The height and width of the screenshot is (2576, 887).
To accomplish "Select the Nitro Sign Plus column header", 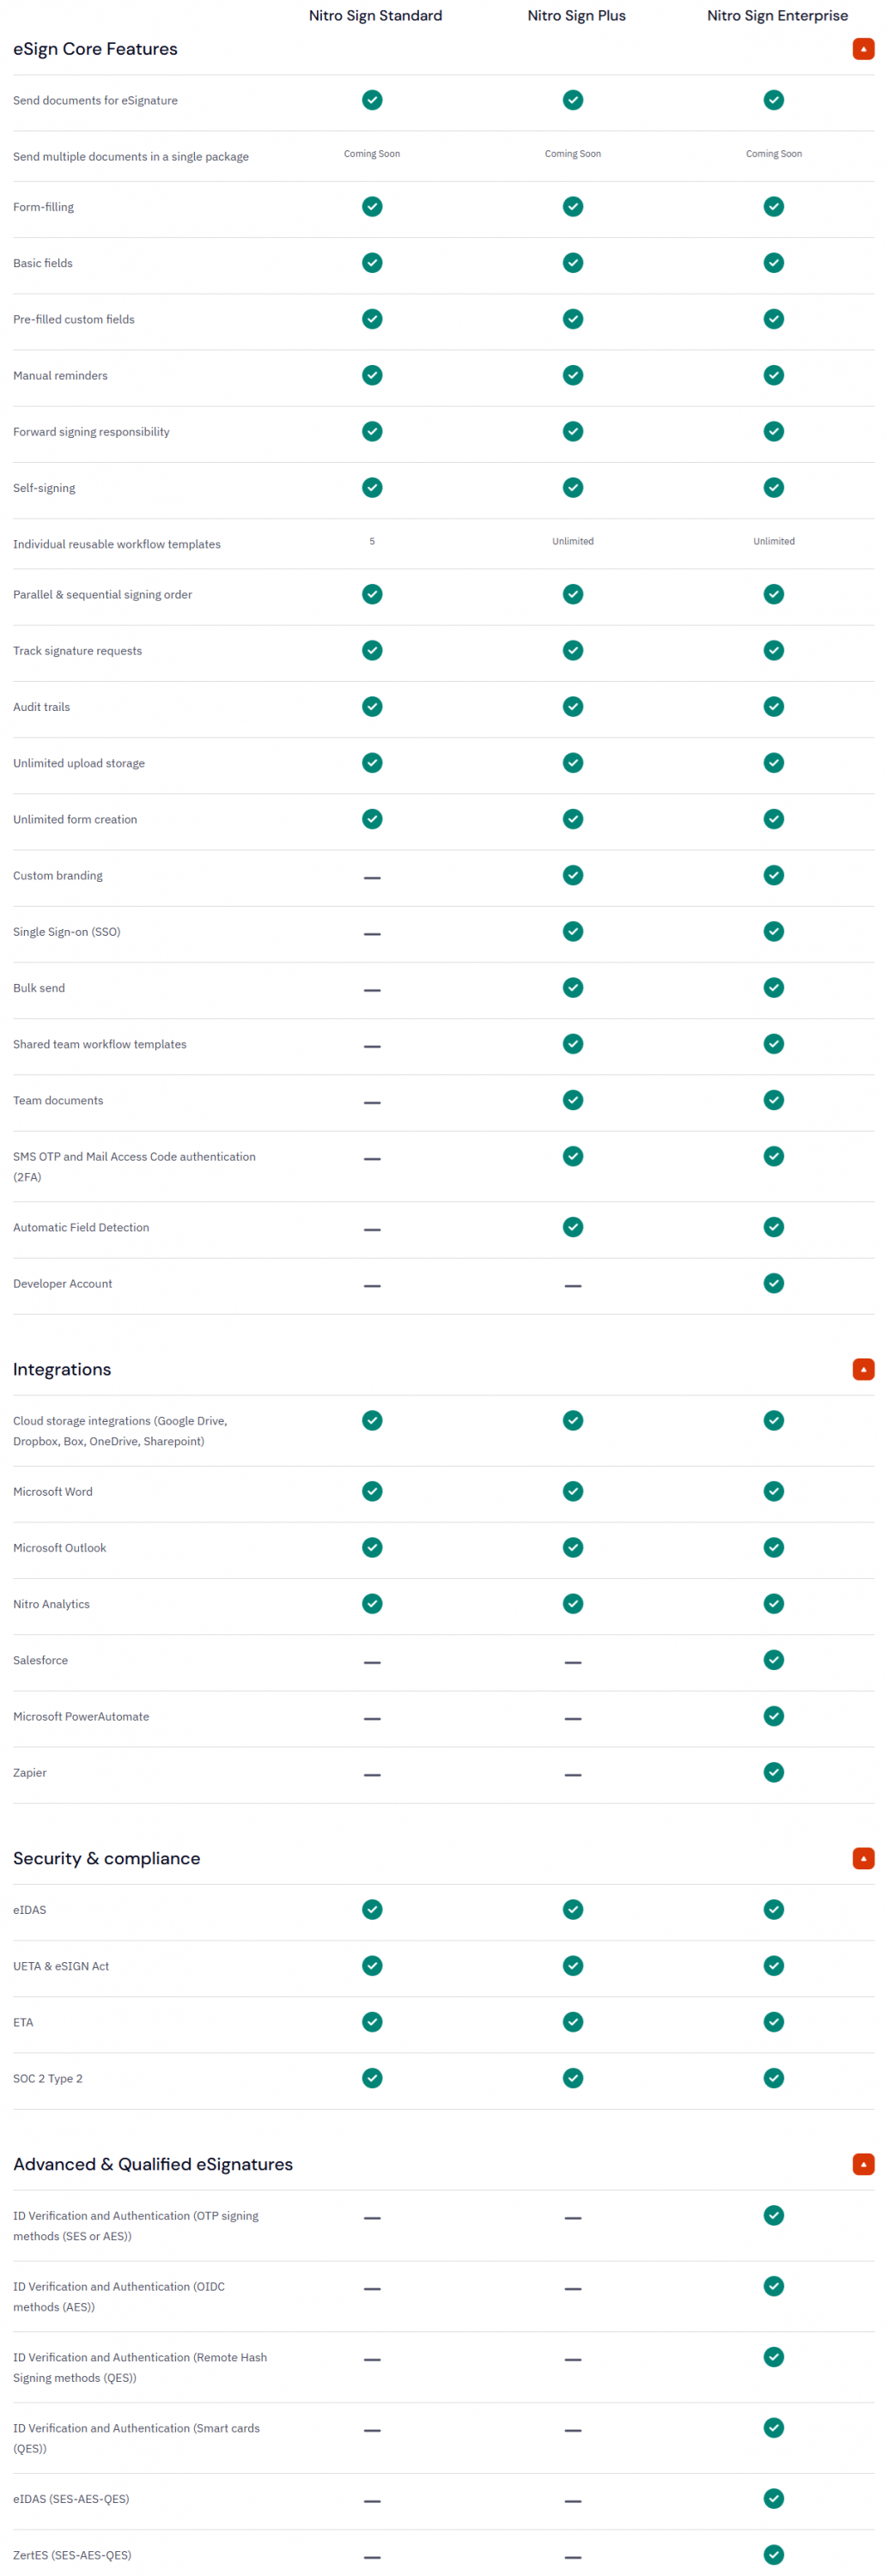I will [576, 16].
